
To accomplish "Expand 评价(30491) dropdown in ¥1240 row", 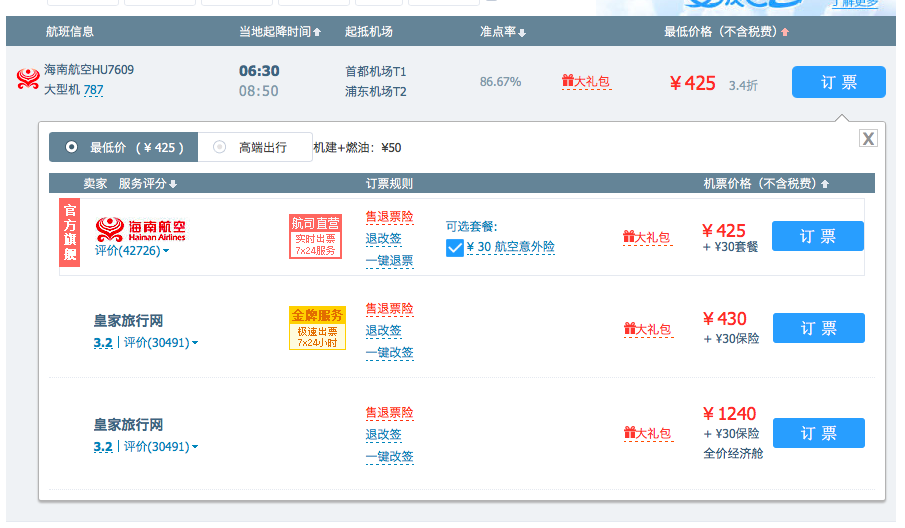I will coord(161,447).
